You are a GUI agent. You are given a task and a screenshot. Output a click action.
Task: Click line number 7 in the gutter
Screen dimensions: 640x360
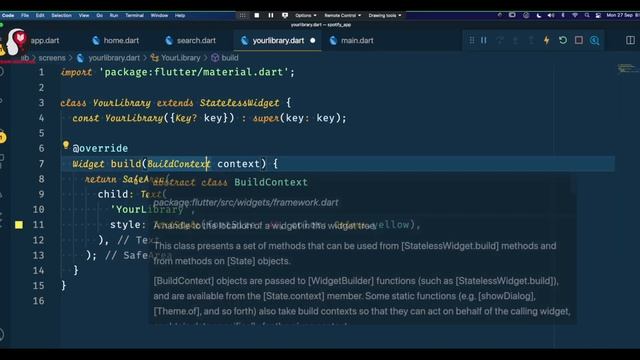(x=41, y=164)
